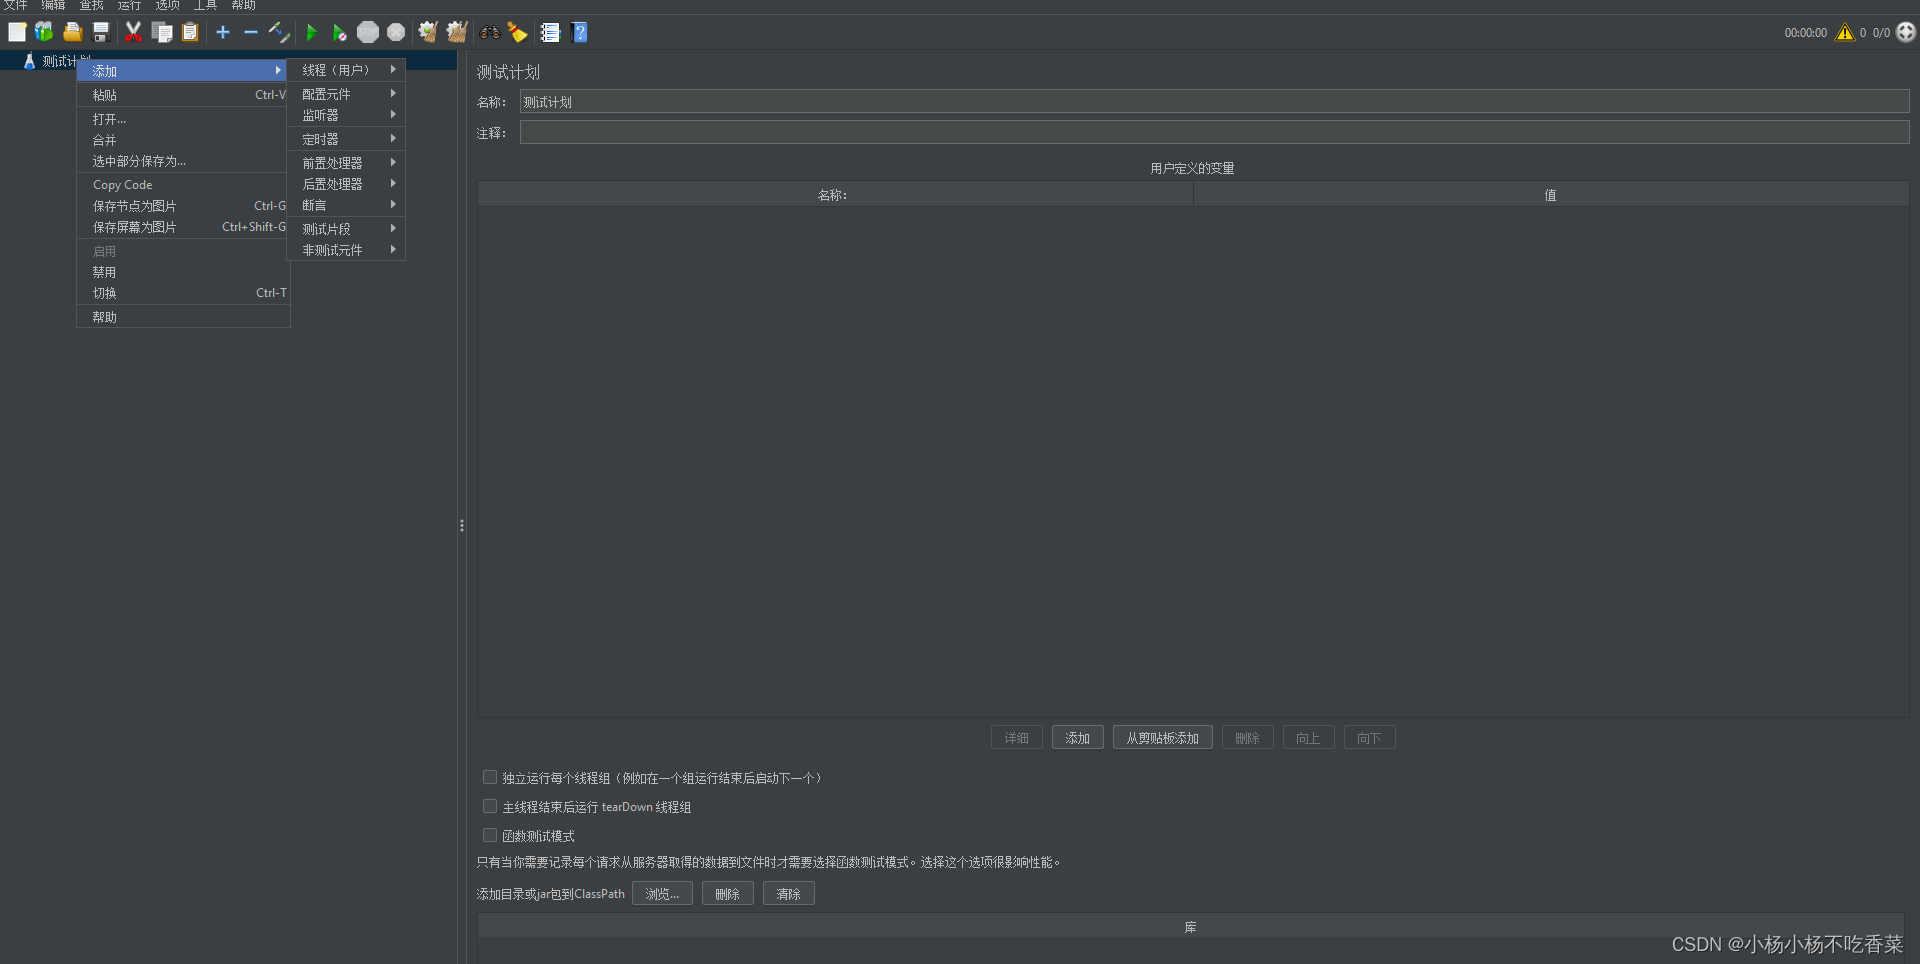Click the Clear gear-and-broom icon
The height and width of the screenshot is (964, 1920).
click(x=428, y=32)
